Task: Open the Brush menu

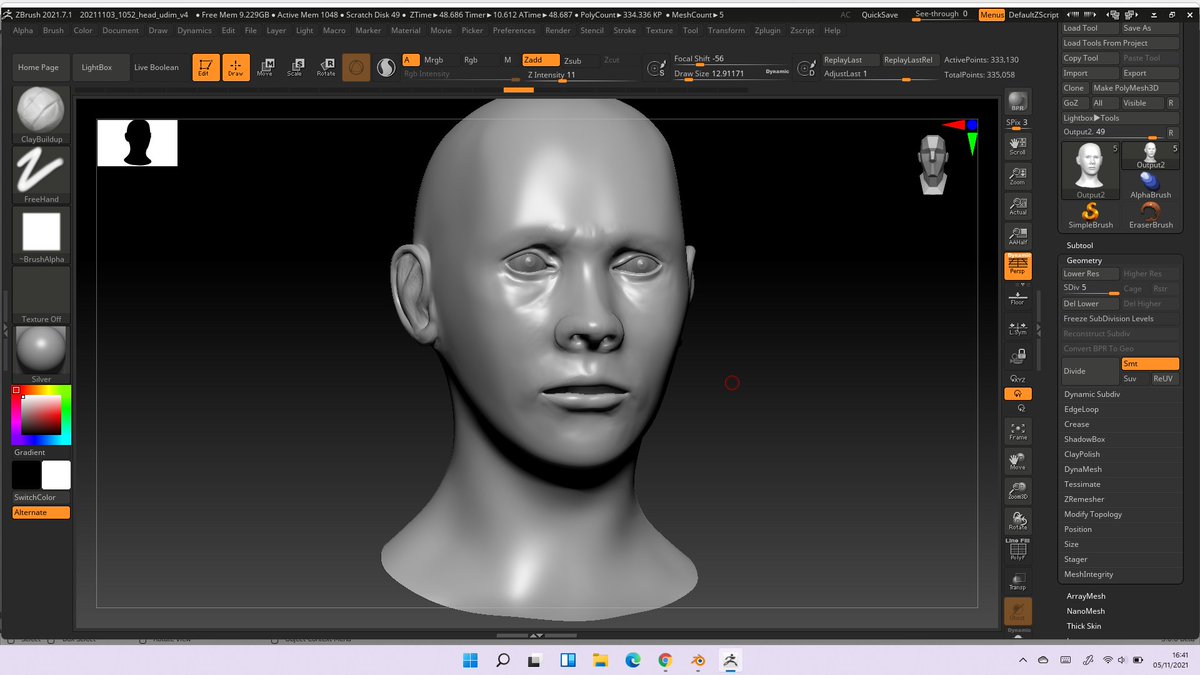Action: pyautogui.click(x=53, y=31)
